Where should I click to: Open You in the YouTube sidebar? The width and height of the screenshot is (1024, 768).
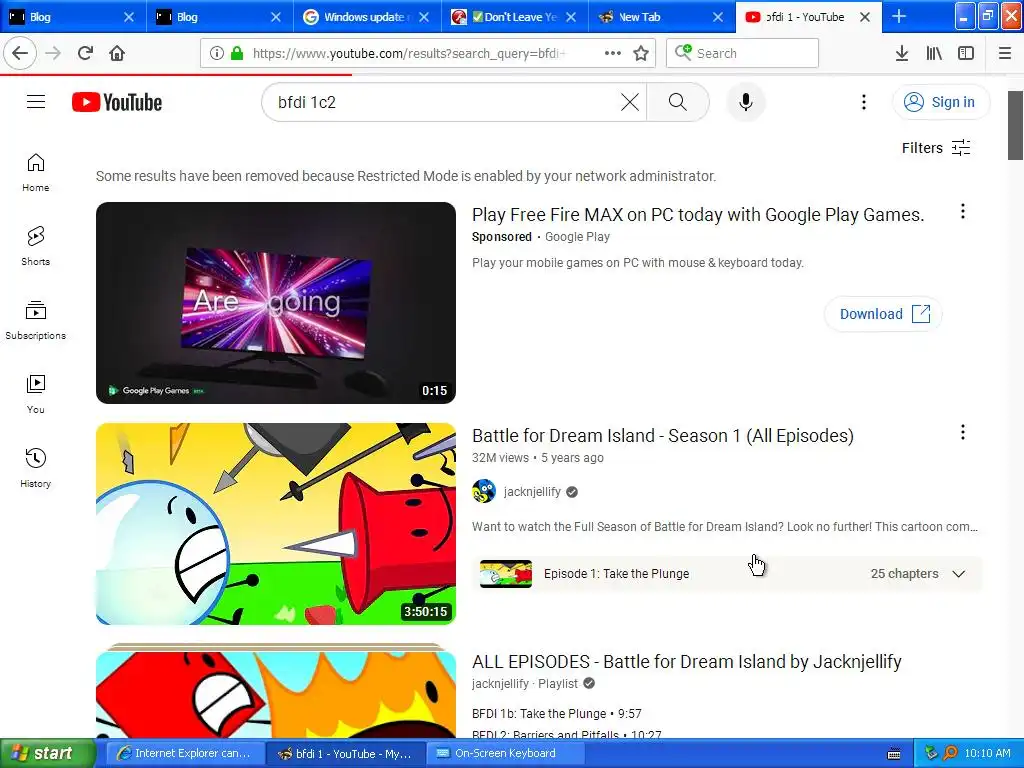pyautogui.click(x=36, y=394)
